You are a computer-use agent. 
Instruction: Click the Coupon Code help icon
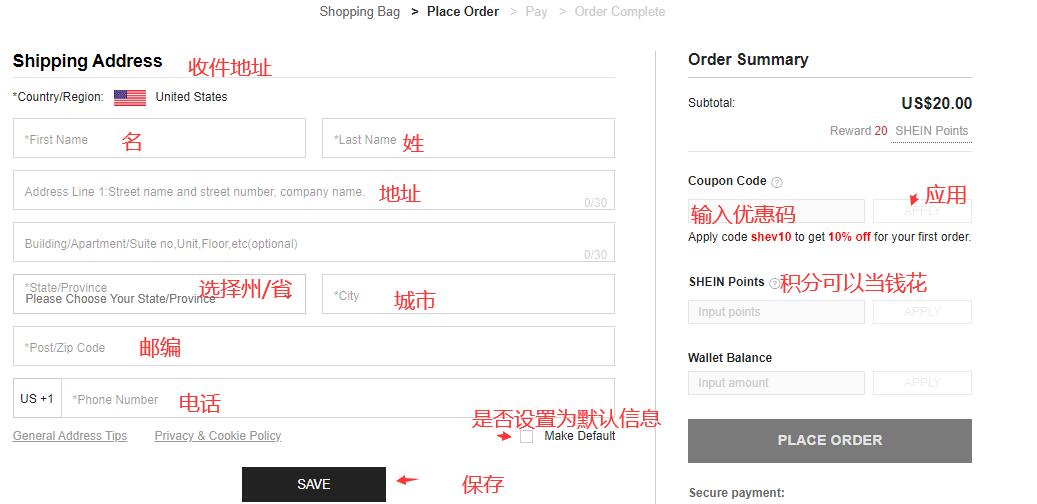[777, 182]
